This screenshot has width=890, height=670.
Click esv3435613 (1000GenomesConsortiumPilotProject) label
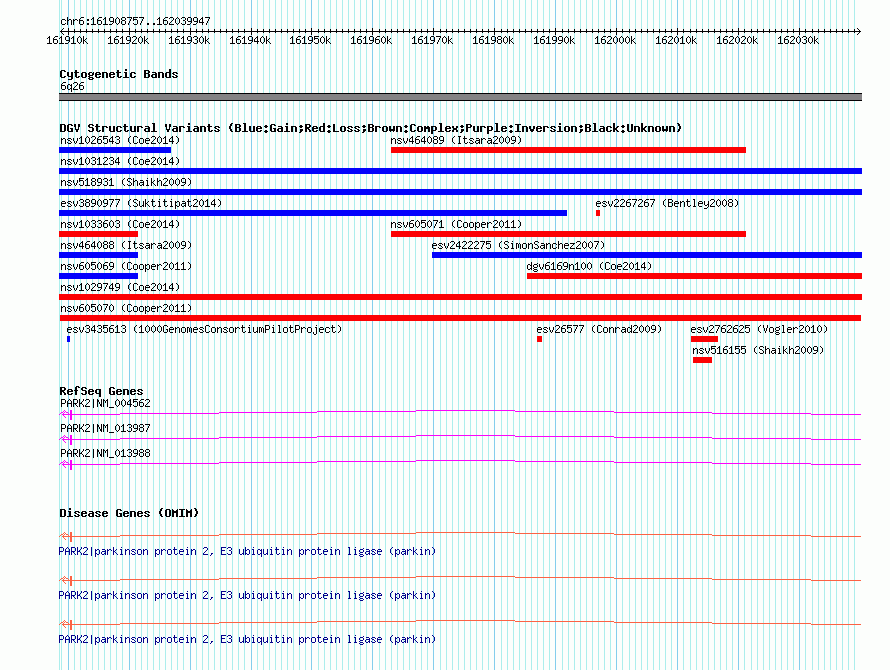204,329
